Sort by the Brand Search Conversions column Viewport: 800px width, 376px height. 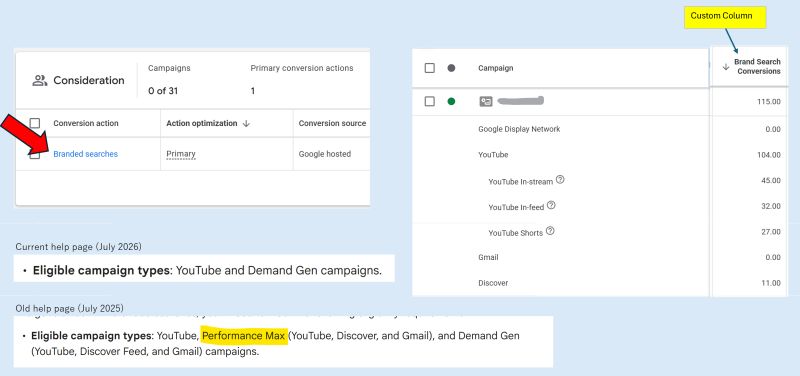click(x=757, y=66)
